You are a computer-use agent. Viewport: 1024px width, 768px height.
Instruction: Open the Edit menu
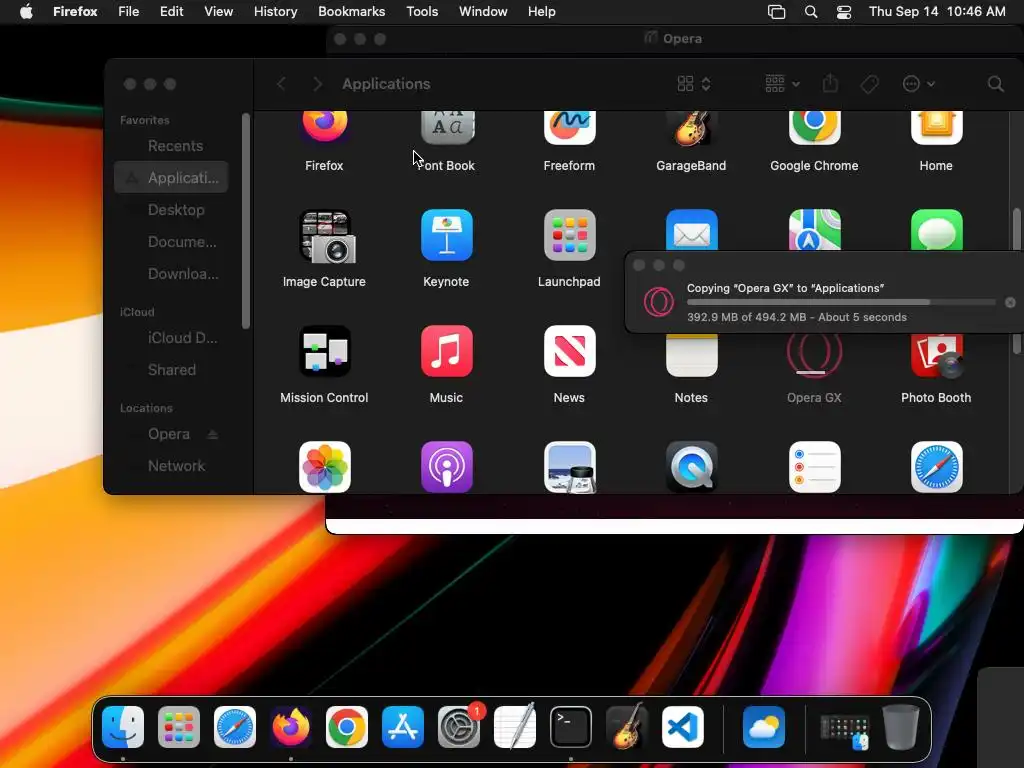171,12
